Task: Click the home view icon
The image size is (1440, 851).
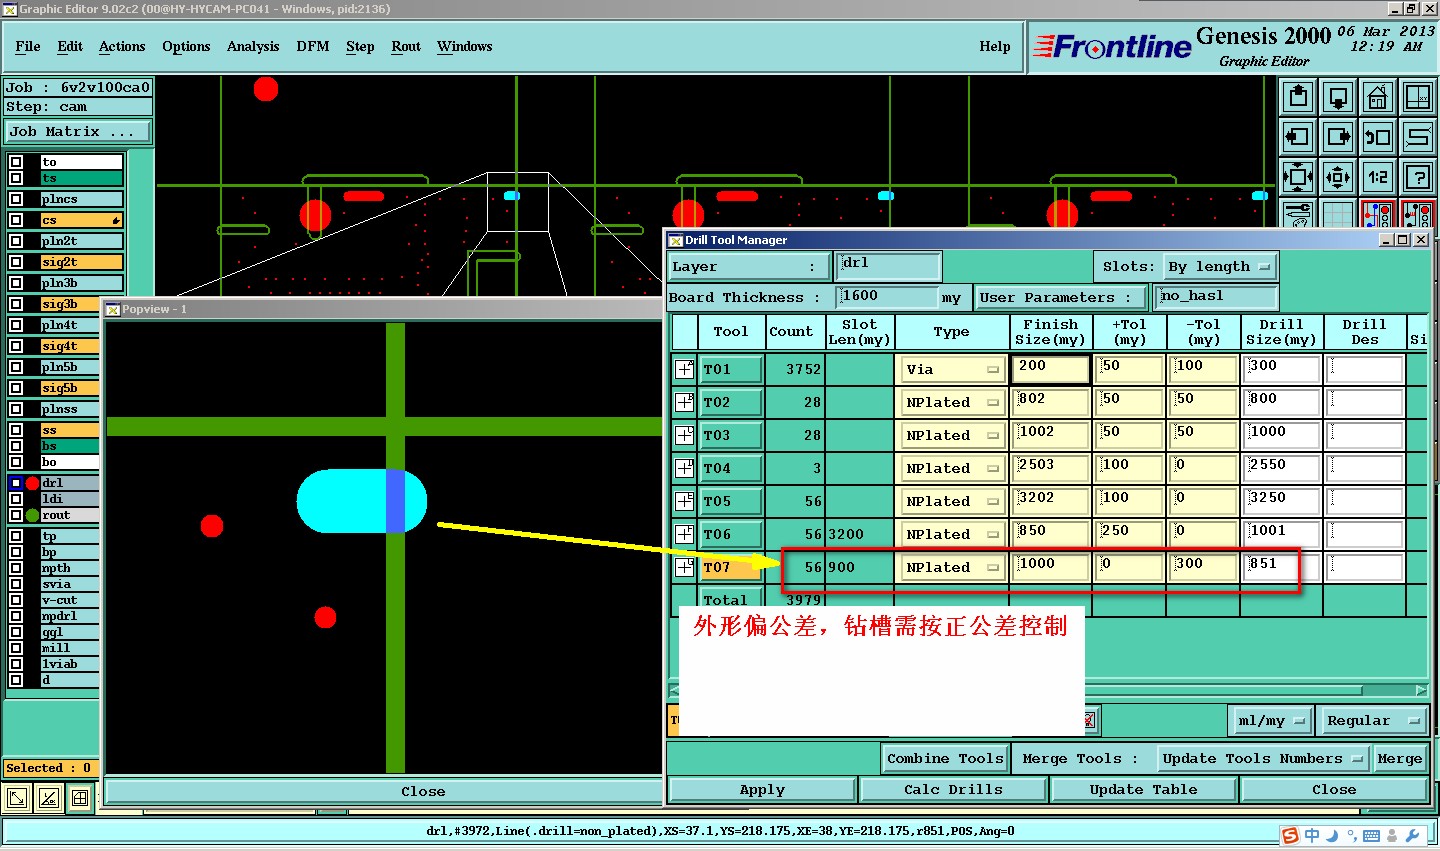Action: coord(1378,97)
